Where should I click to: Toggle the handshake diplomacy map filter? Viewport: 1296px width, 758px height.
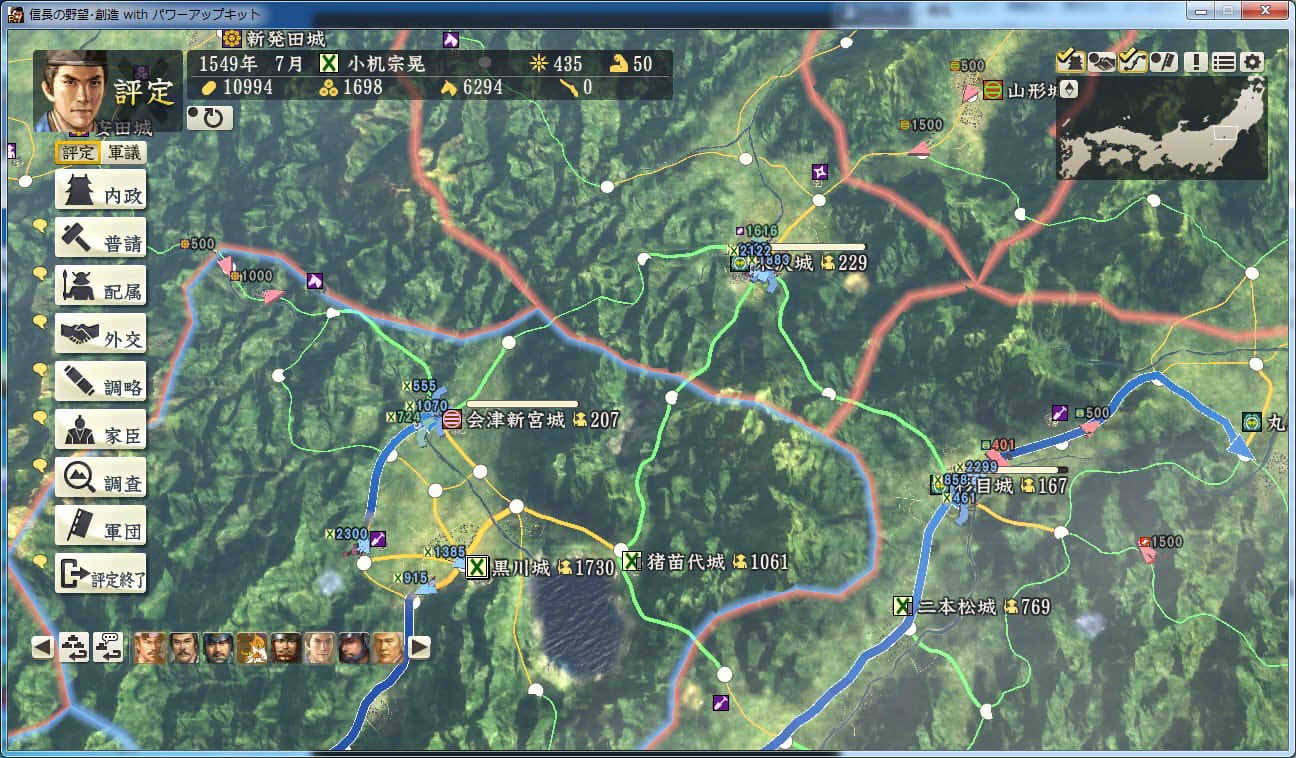[x=1101, y=61]
